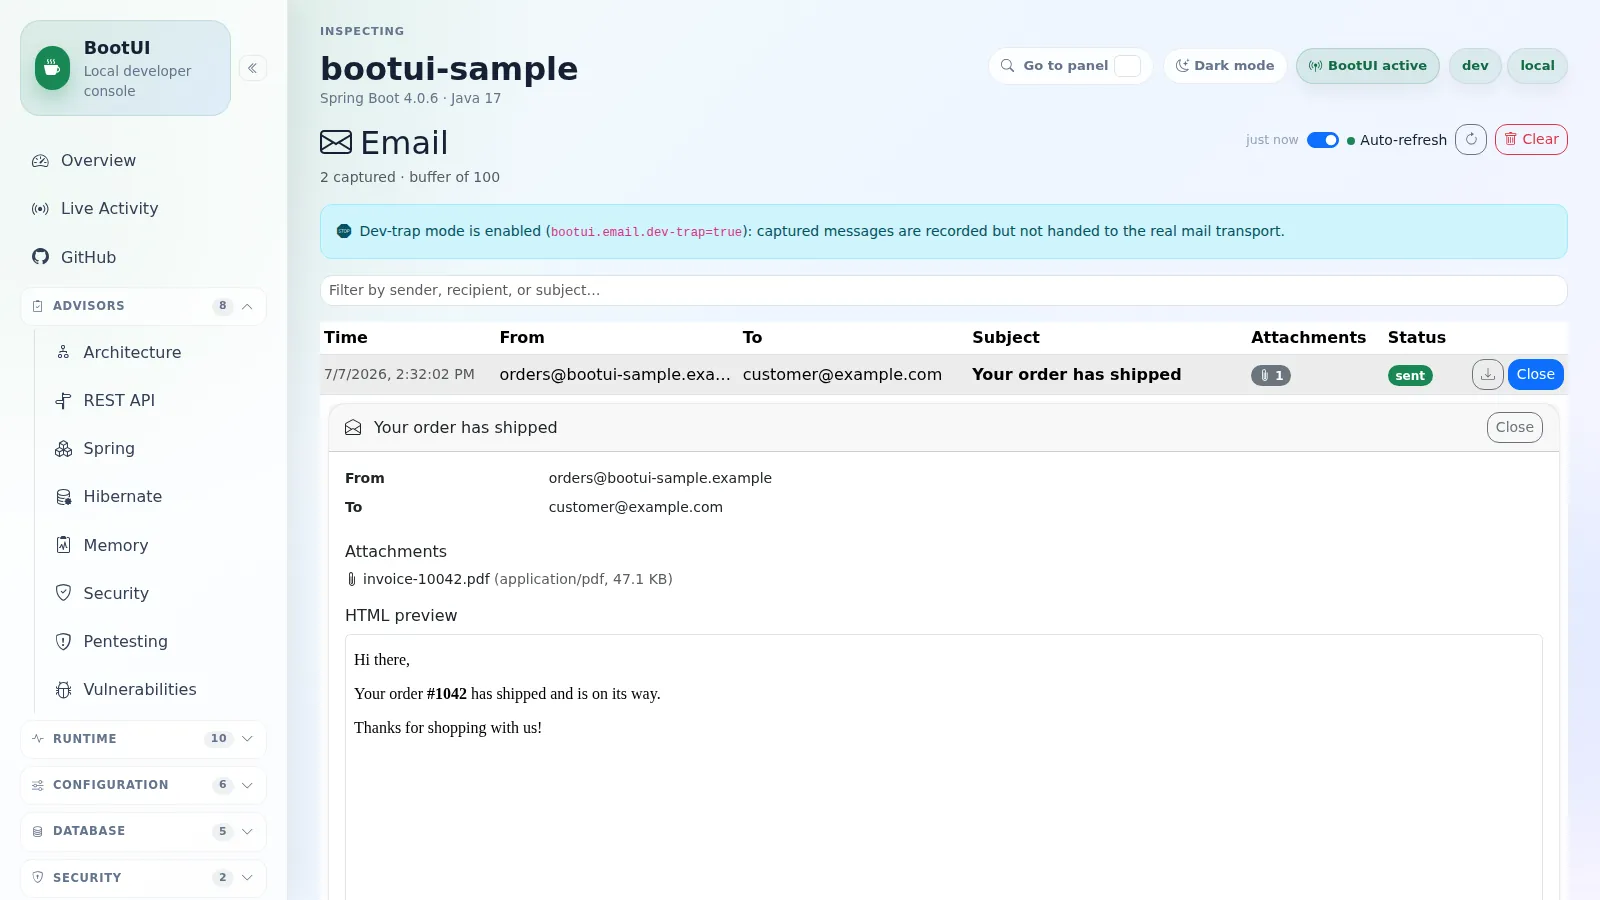Open the Spring advisor
Image resolution: width=1600 pixels, height=900 pixels.
[x=155, y=448]
